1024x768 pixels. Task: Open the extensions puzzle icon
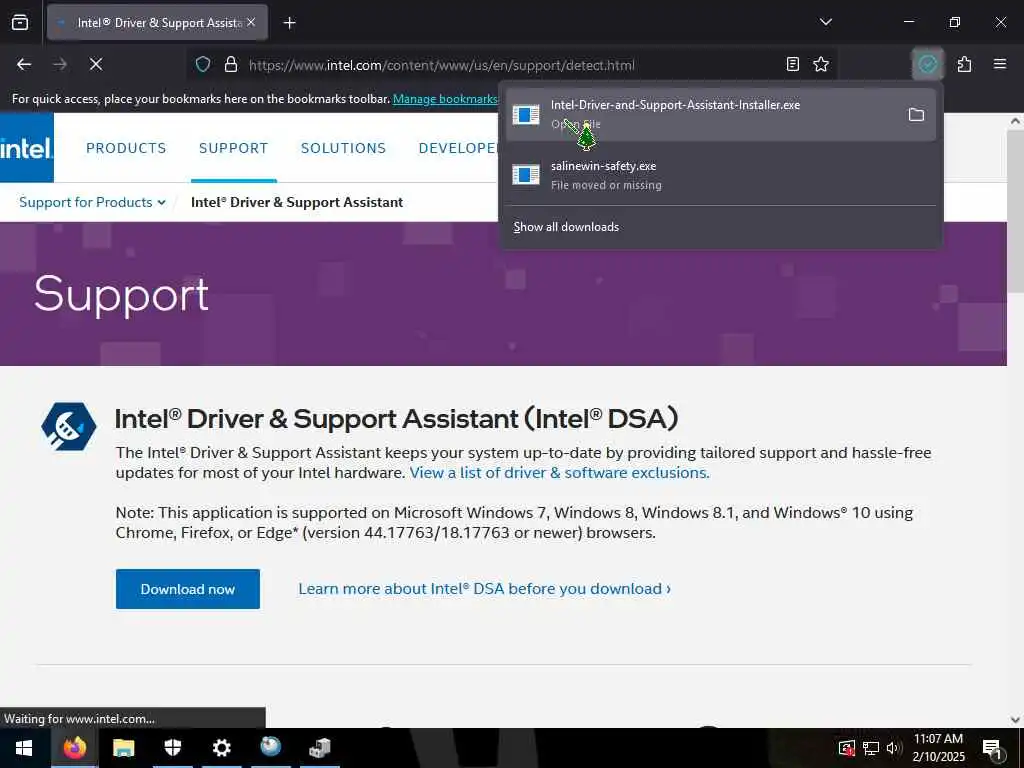coord(964,64)
